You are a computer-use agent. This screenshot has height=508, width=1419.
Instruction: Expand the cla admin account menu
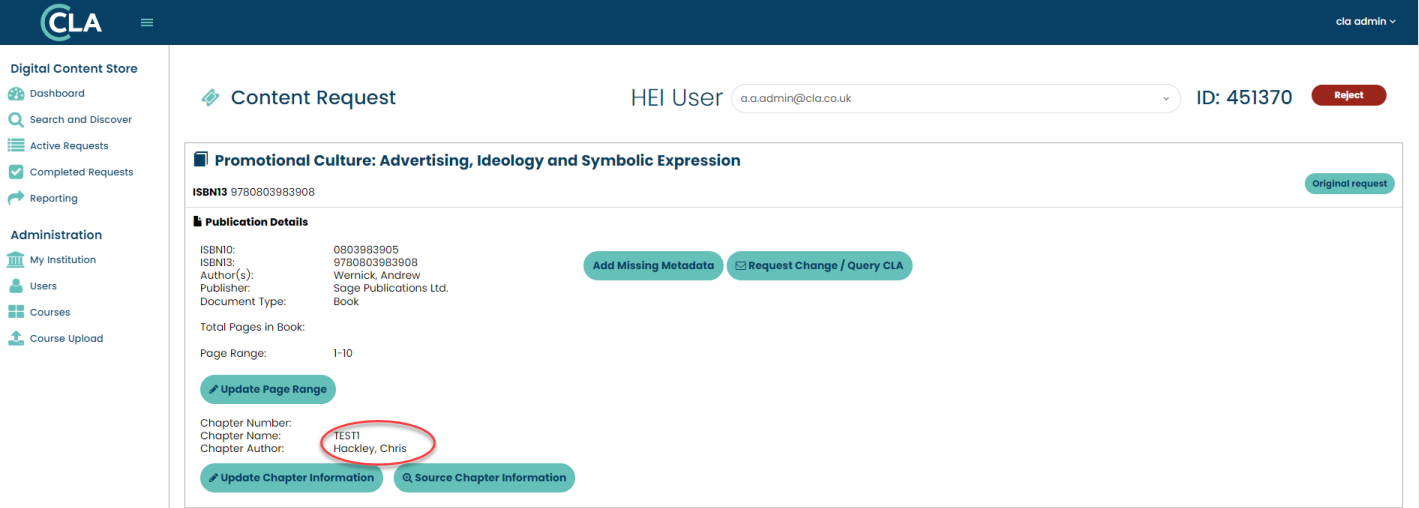(x=1365, y=21)
